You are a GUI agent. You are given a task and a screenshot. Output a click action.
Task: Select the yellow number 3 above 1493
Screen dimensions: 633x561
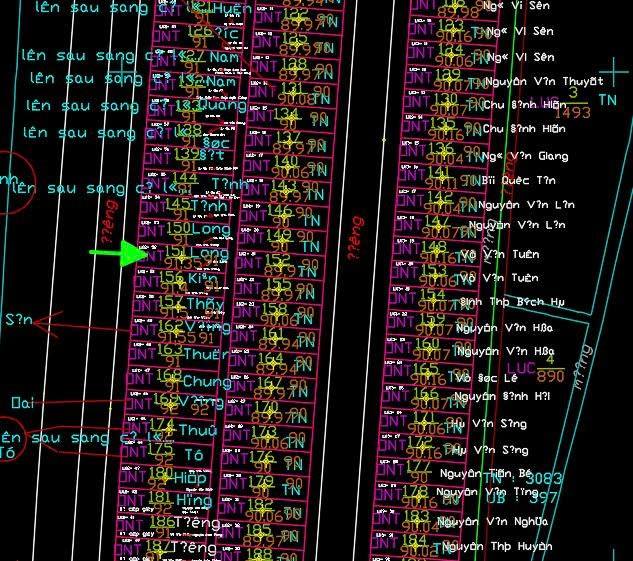point(573,93)
